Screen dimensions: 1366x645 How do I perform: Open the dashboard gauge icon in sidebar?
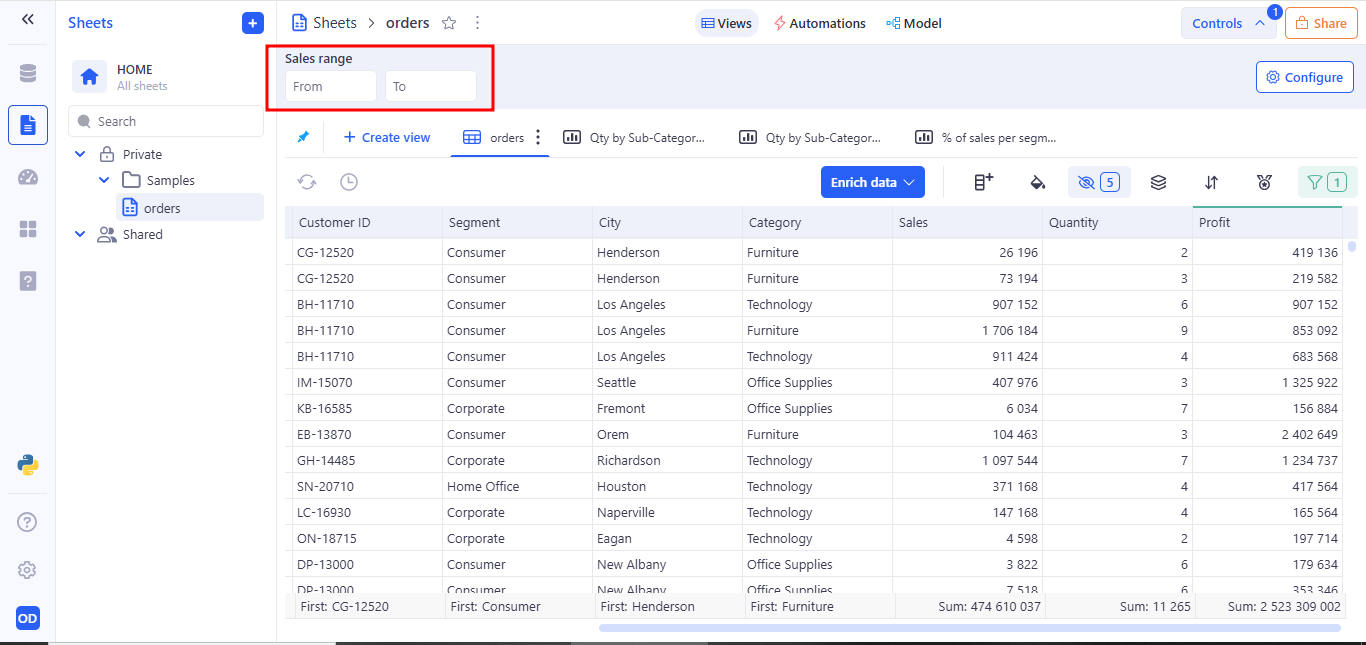27,177
